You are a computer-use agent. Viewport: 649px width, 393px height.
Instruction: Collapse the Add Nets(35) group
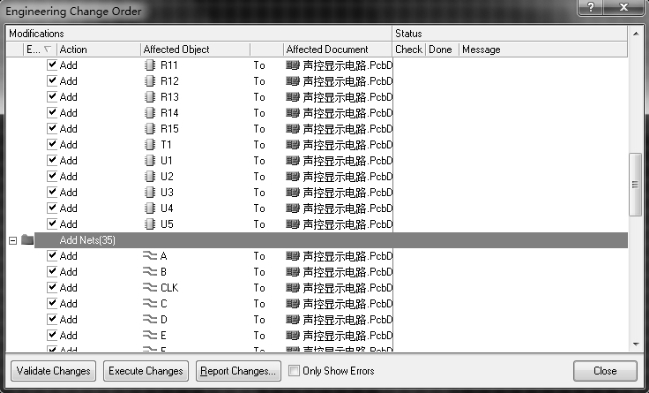pos(13,240)
